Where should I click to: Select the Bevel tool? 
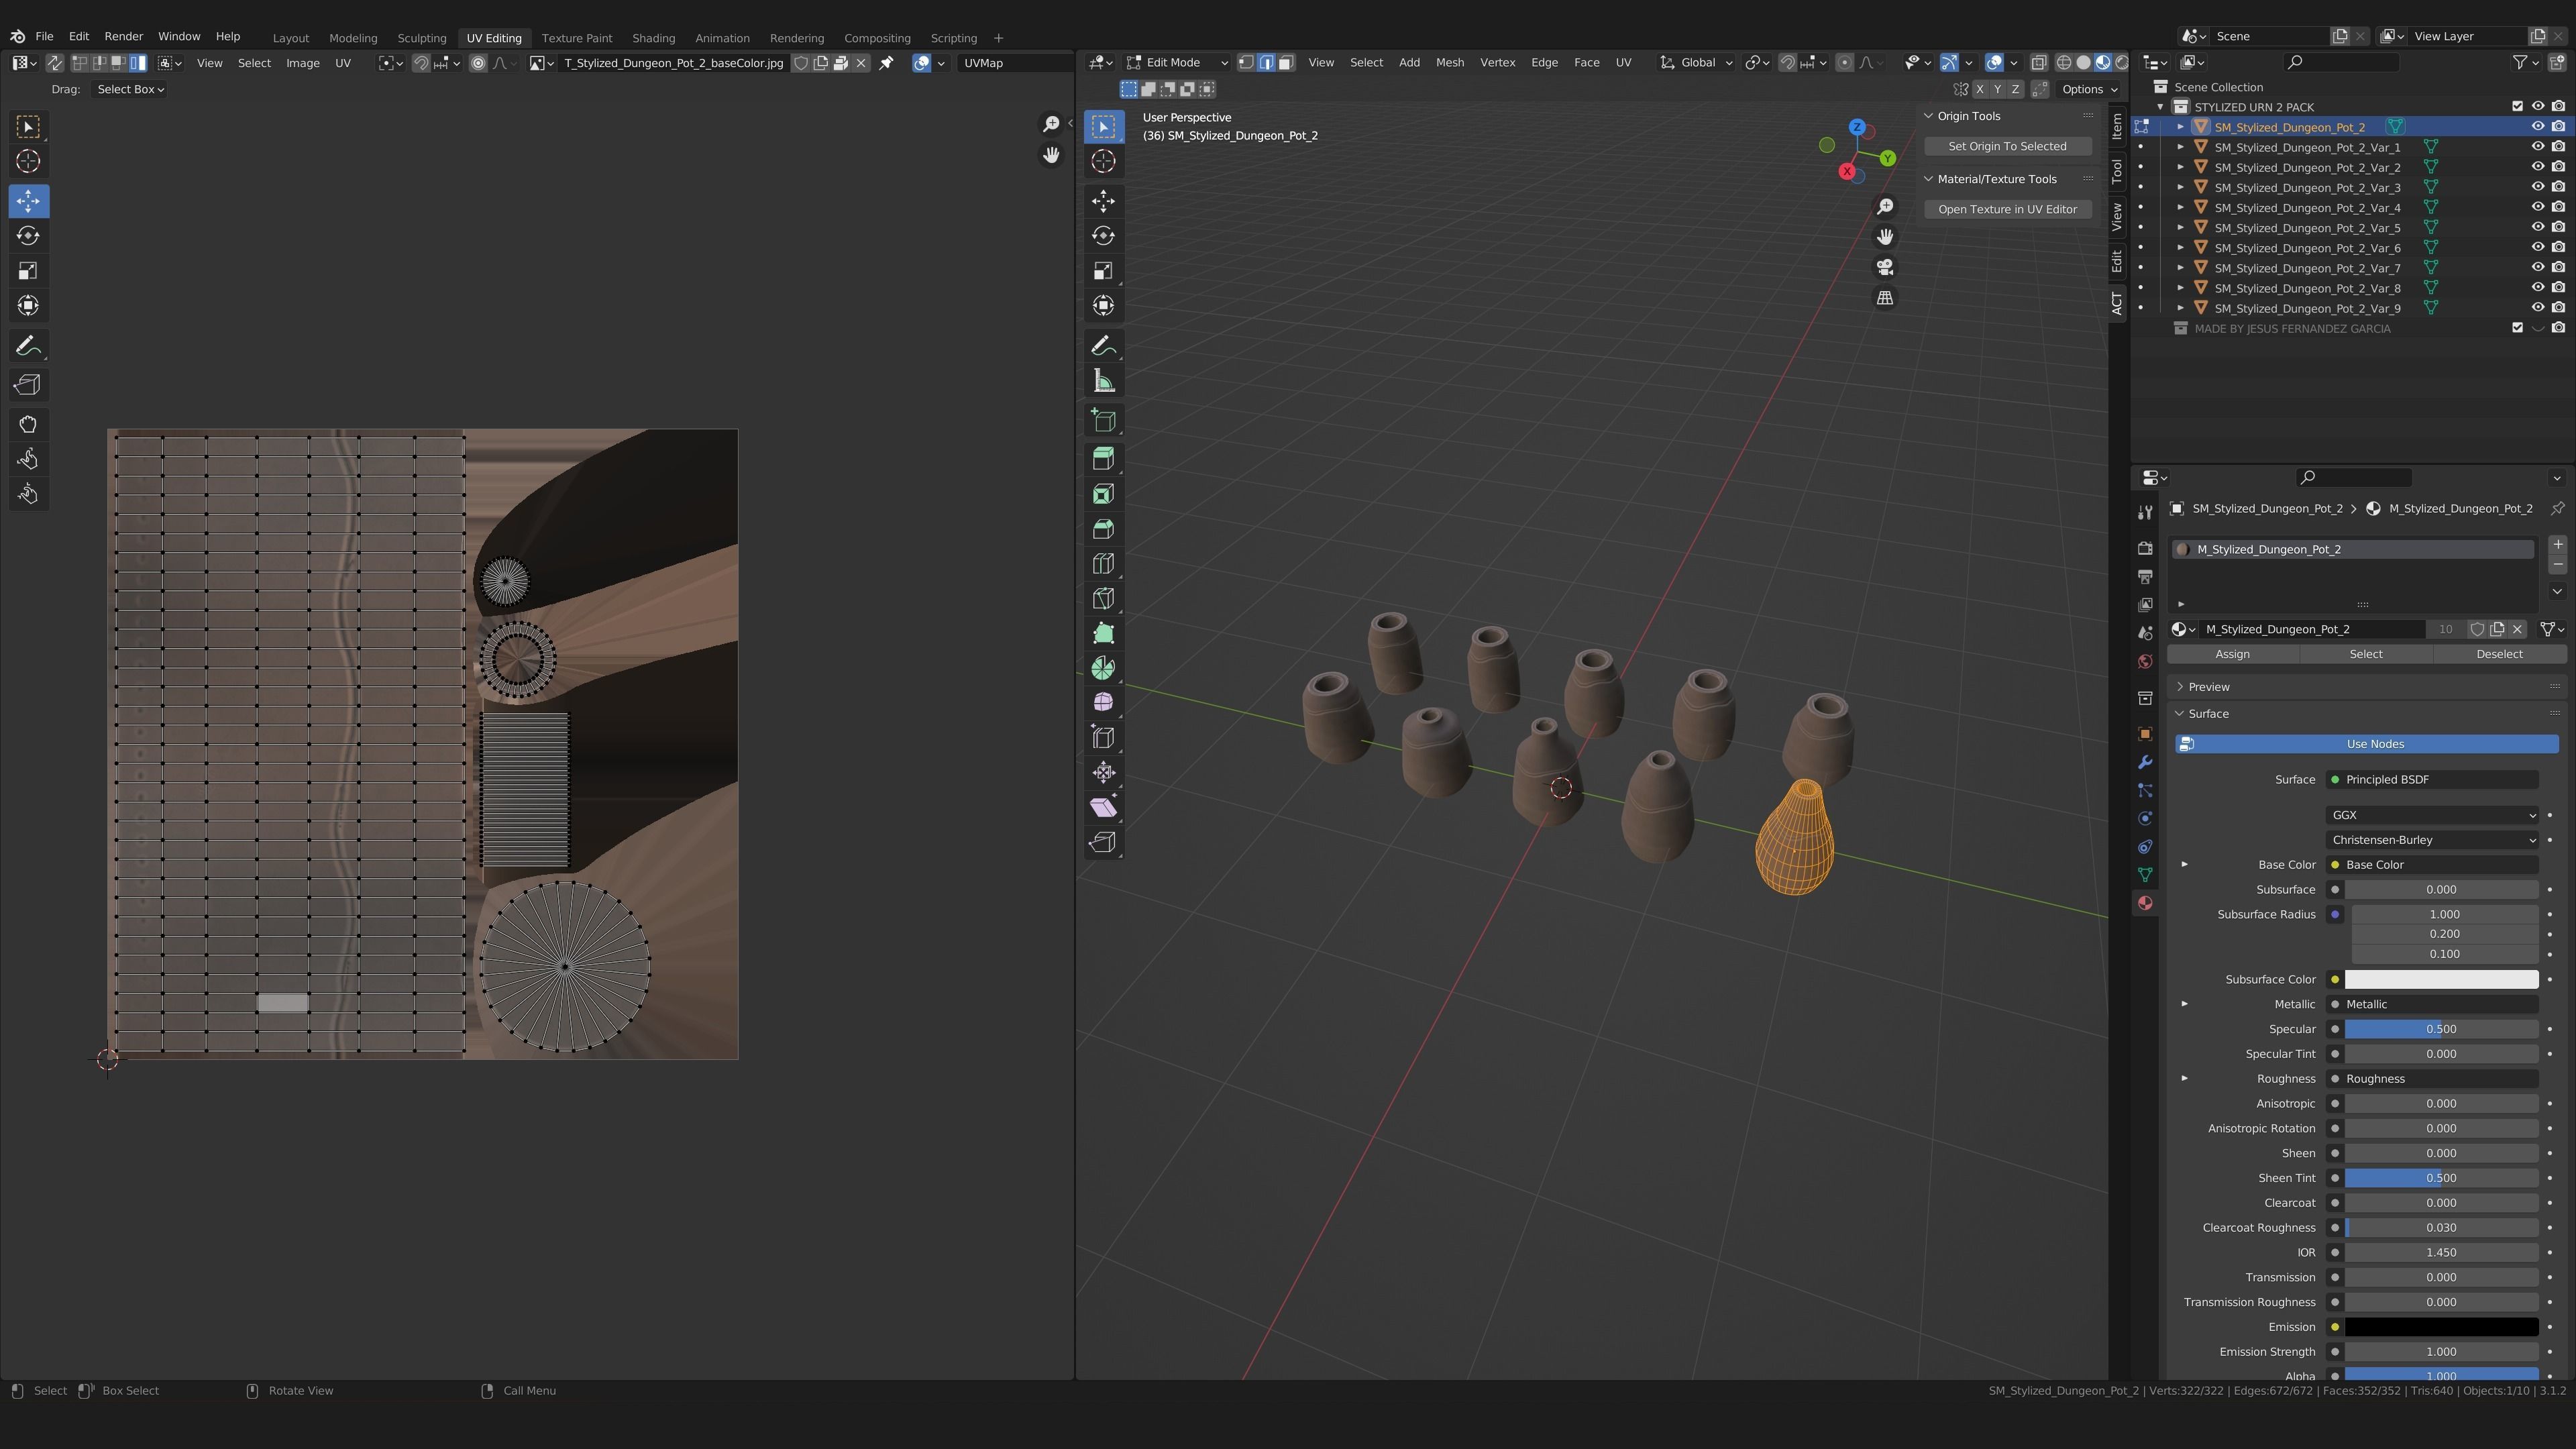[1103, 529]
